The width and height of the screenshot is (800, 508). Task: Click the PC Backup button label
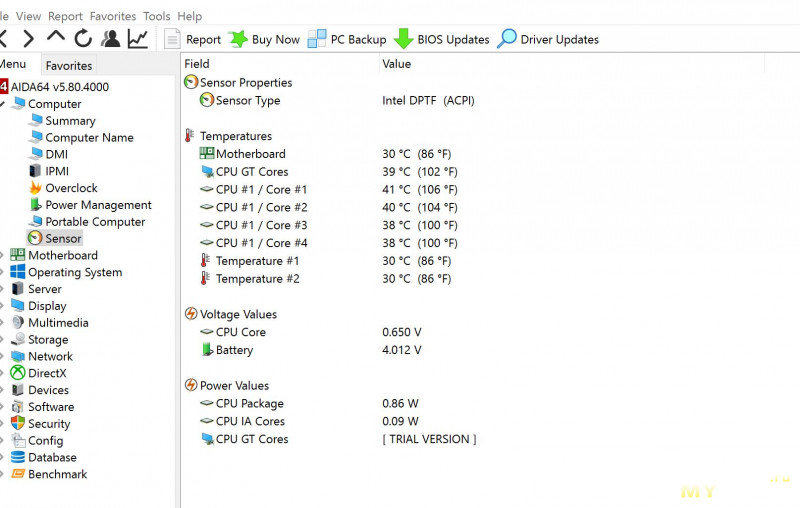click(358, 39)
